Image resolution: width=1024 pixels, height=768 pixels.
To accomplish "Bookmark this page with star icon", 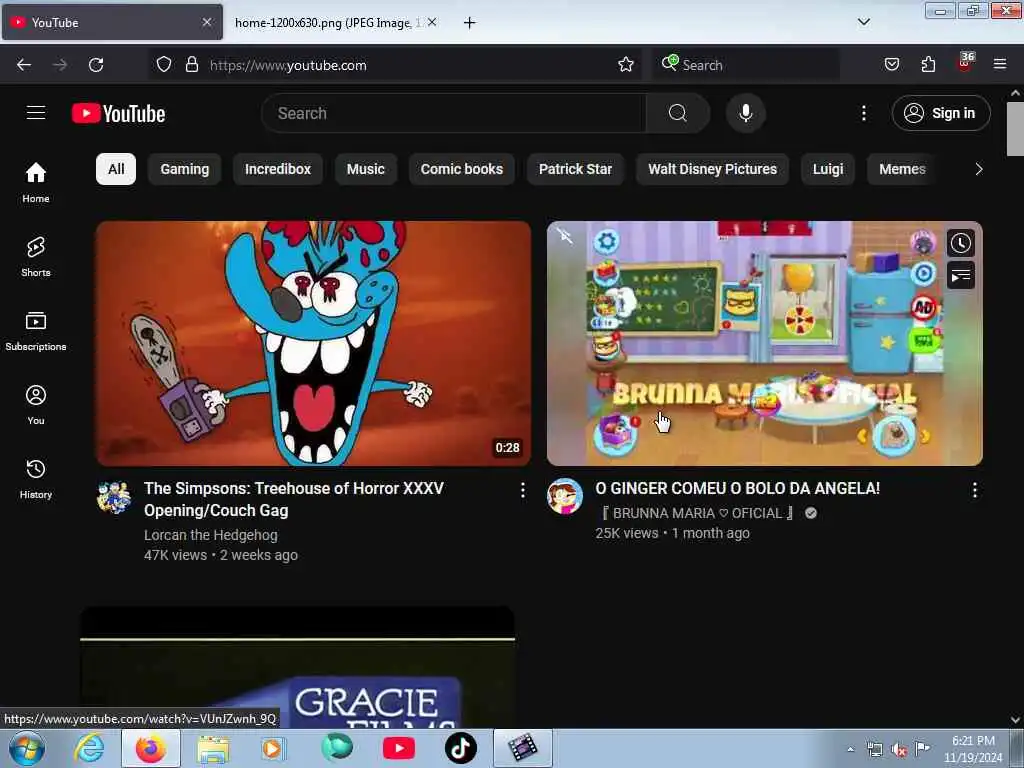I will coord(626,65).
